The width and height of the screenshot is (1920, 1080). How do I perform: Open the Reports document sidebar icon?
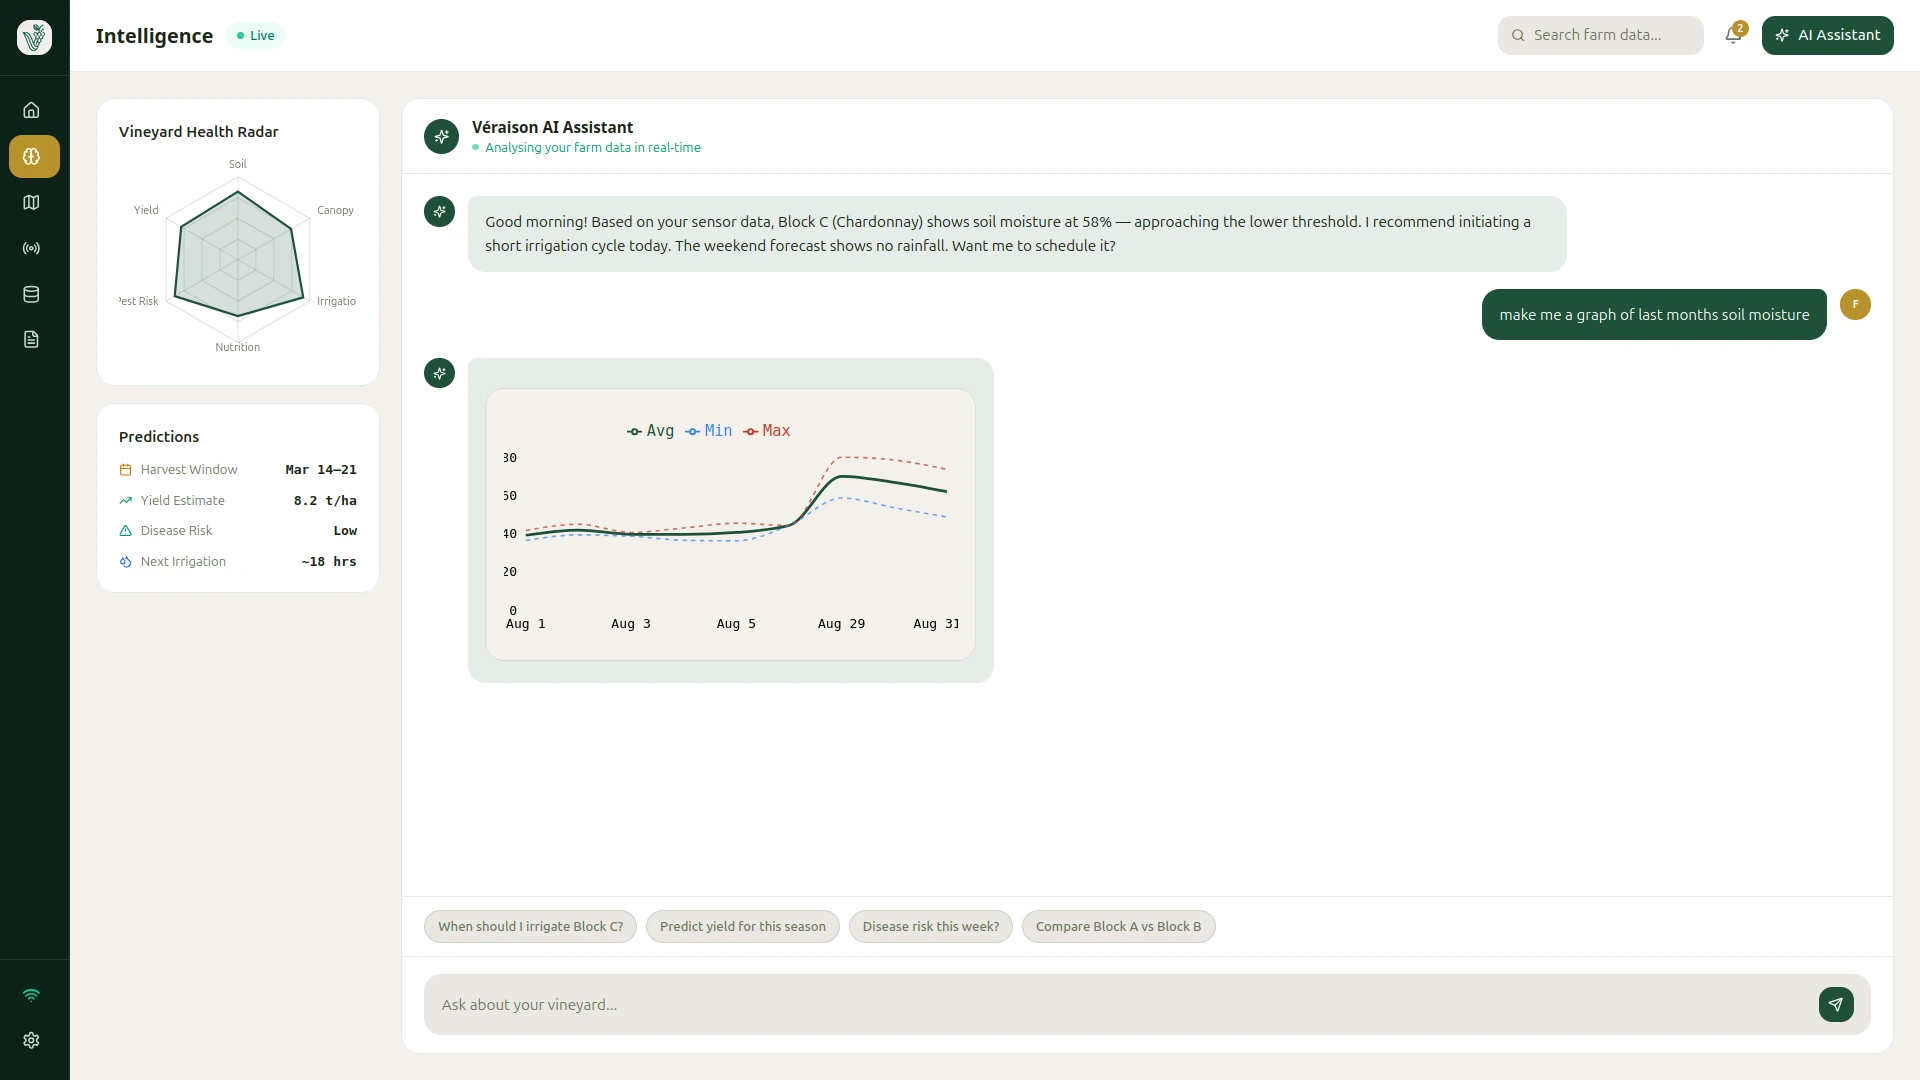(x=31, y=340)
